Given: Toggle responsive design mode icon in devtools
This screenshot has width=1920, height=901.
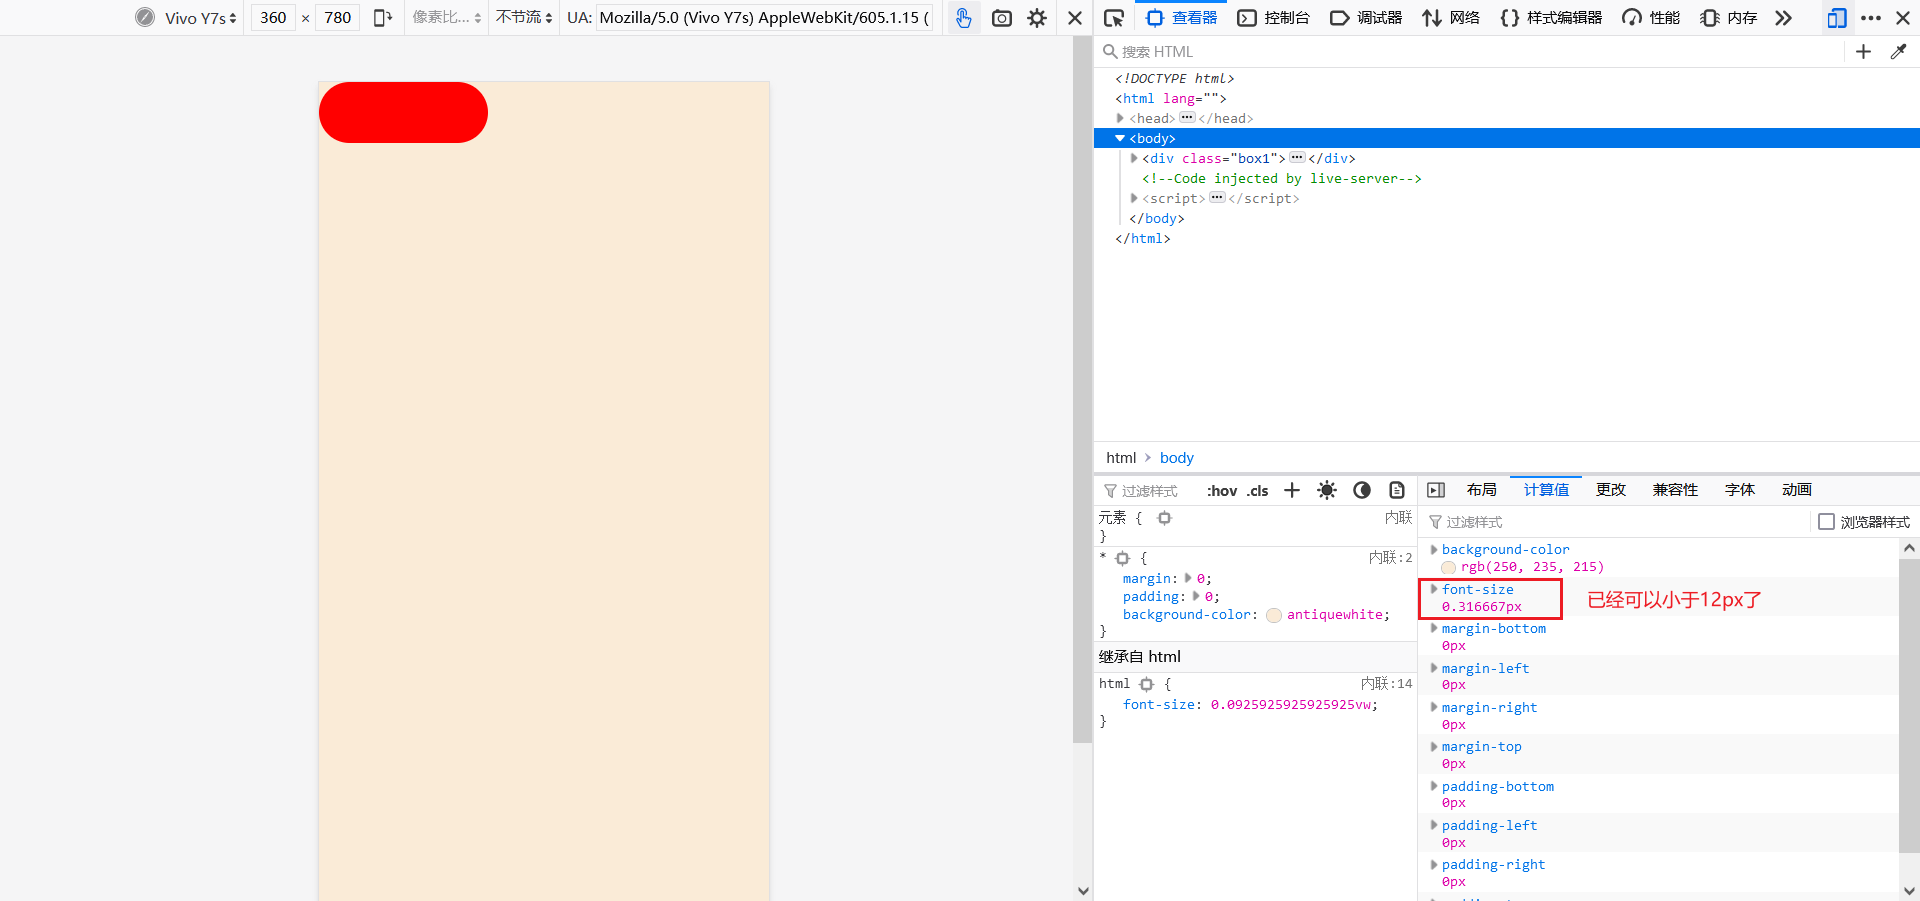Looking at the screenshot, I should click(x=1837, y=18).
